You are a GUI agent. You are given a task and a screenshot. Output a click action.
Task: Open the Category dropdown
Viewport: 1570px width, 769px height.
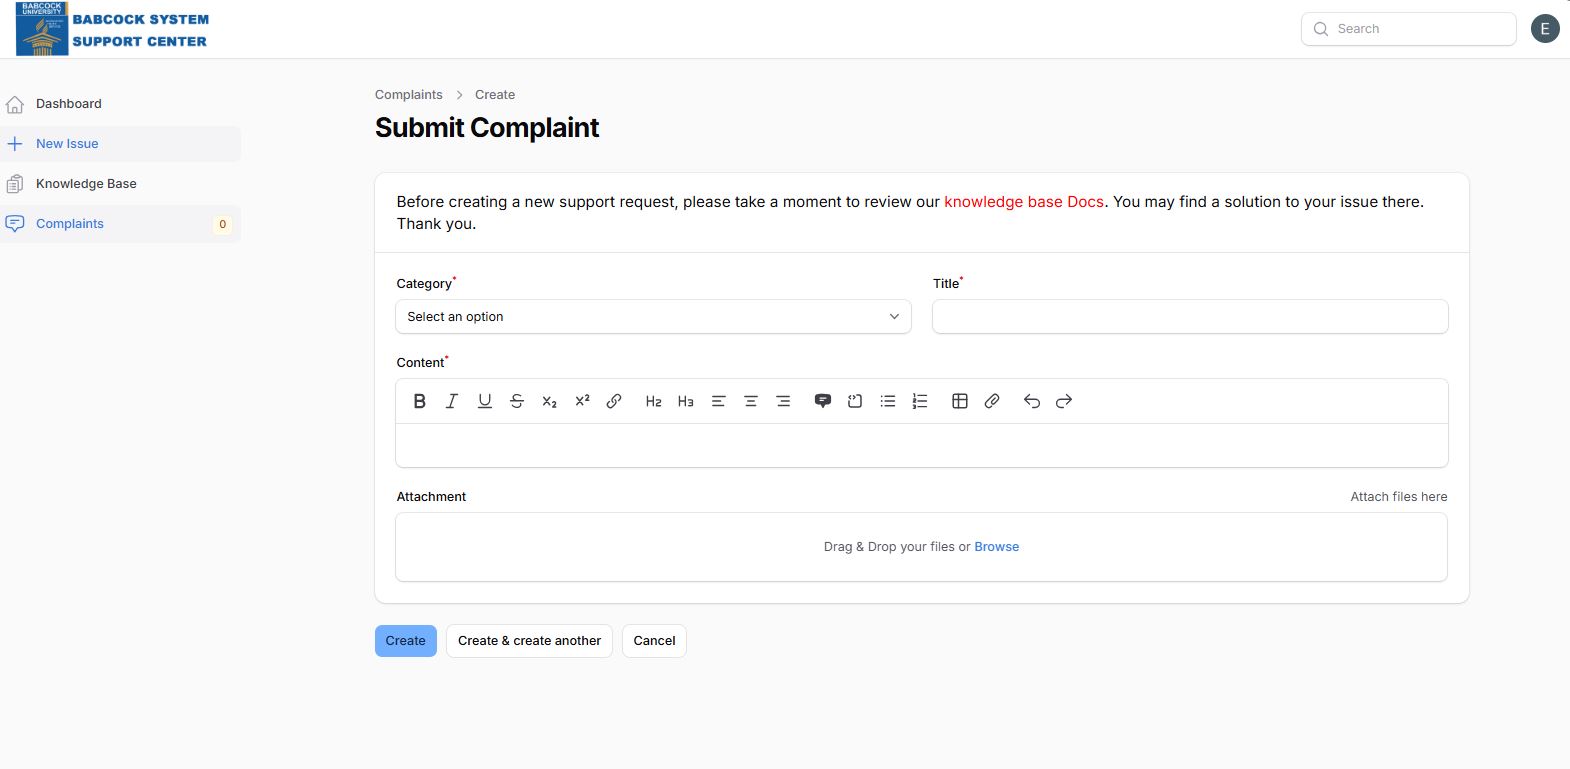click(x=654, y=317)
